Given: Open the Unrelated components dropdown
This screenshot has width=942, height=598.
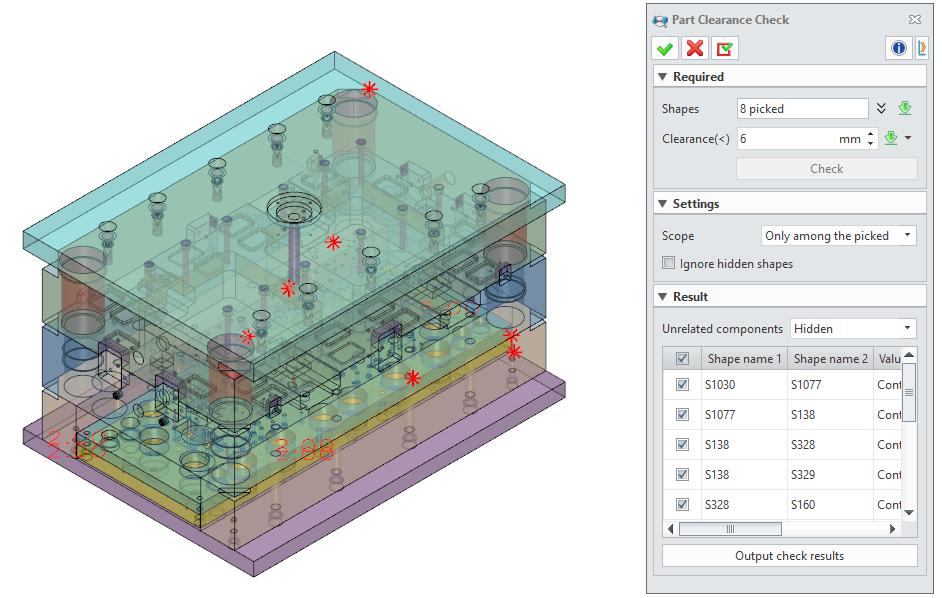Looking at the screenshot, I should pos(852,328).
